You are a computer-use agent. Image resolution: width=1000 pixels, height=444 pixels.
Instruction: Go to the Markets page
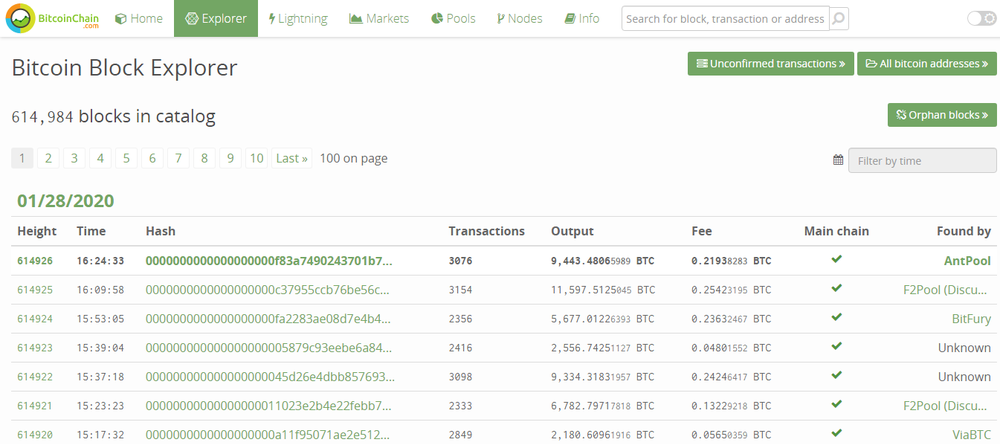[x=379, y=18]
